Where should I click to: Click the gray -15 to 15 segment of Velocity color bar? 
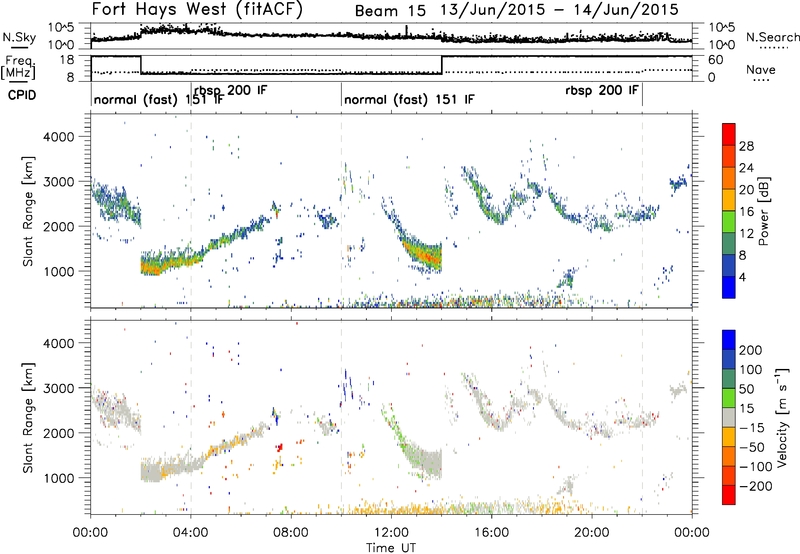click(729, 417)
